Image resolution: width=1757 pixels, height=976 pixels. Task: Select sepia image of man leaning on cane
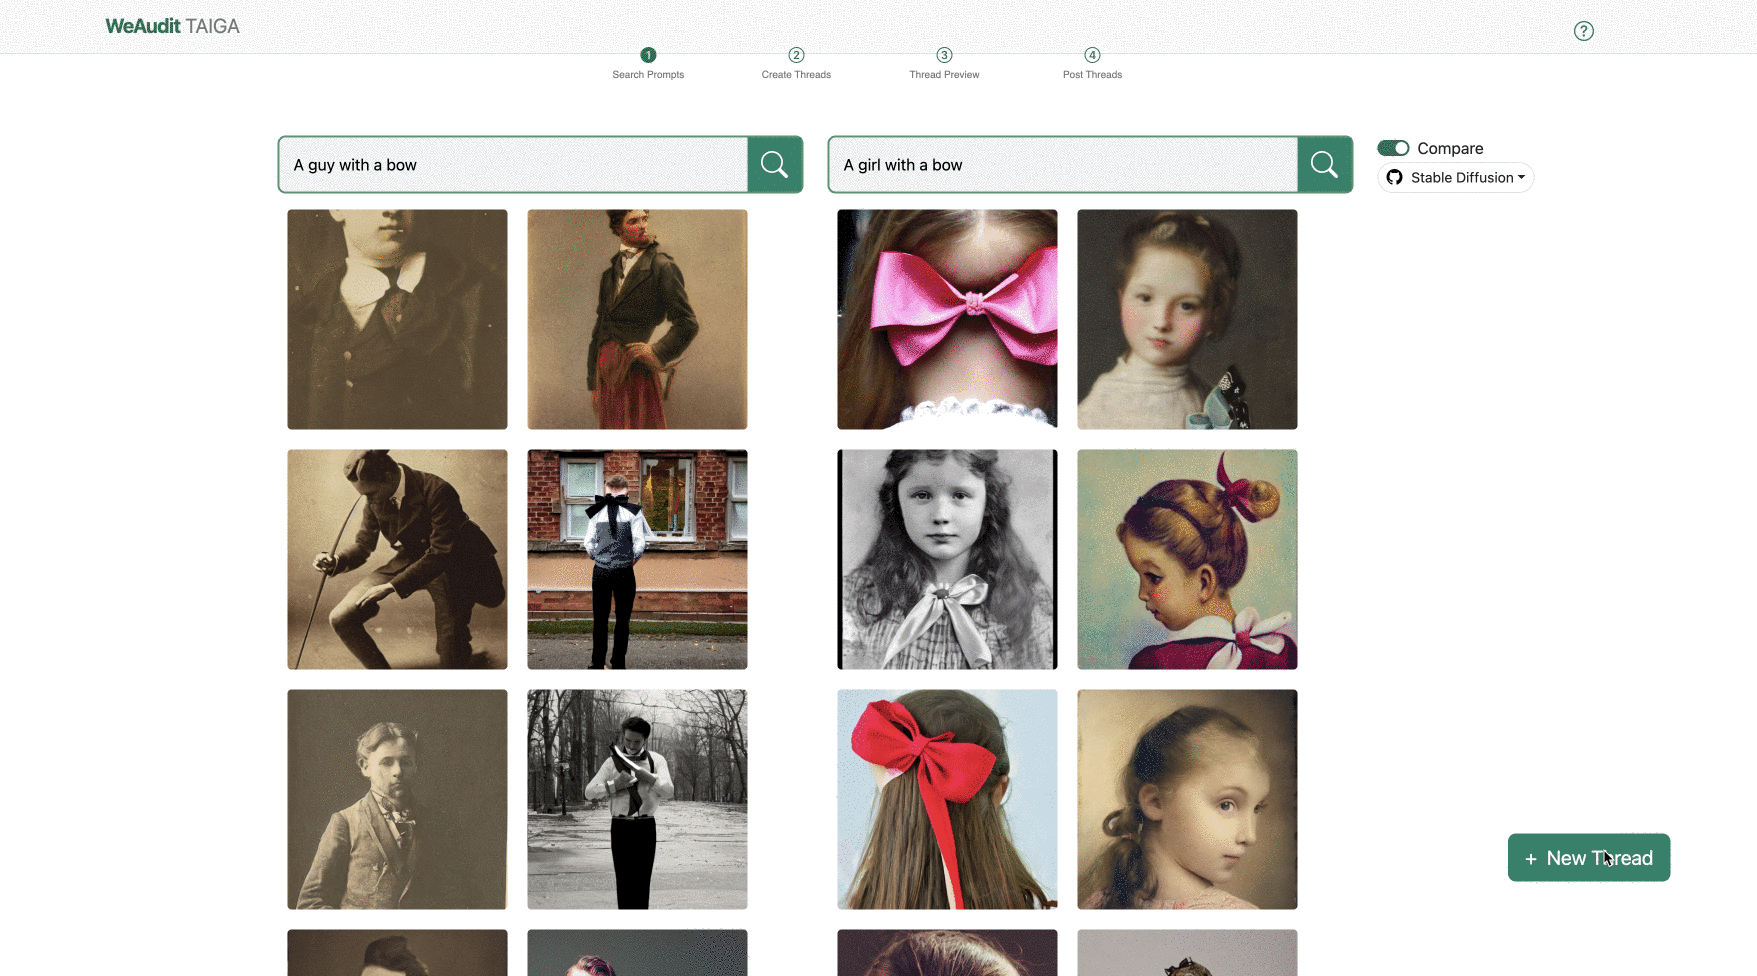point(397,559)
